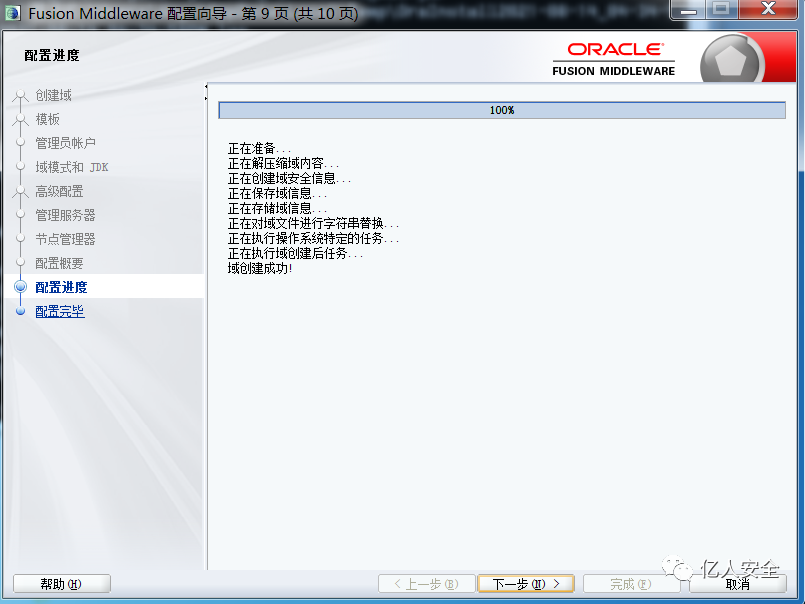Click the 完成(F) finish button
Screen dimensions: 805x604
click(631, 584)
